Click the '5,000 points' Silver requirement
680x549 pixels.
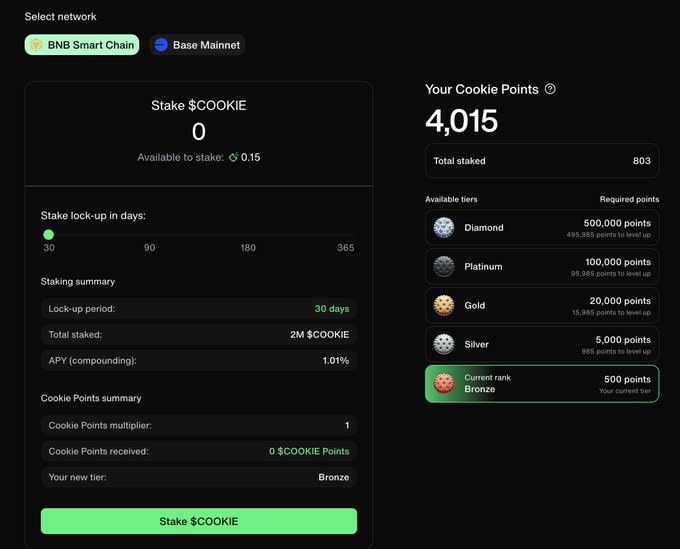[623, 340]
